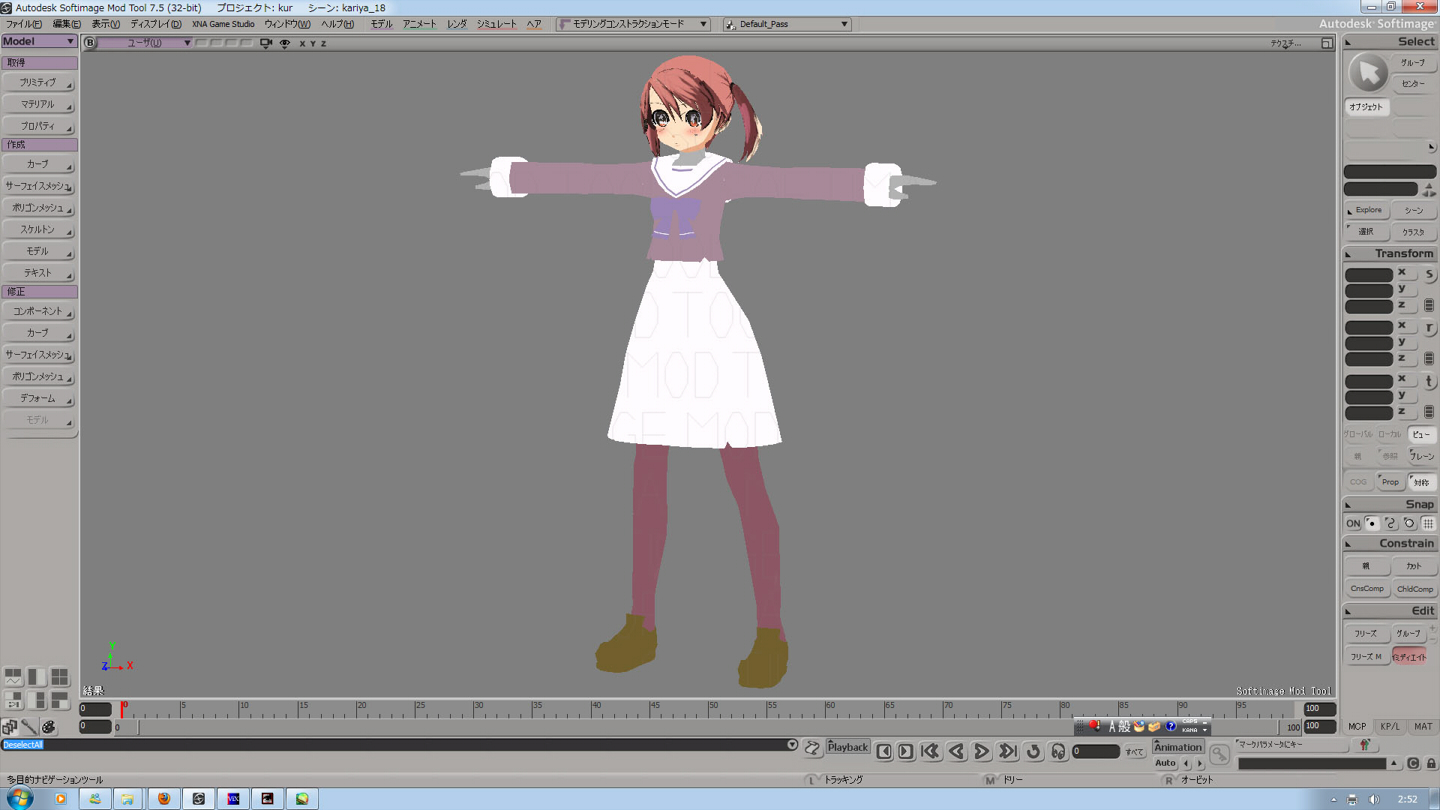
Task: Click play forward button
Action: (982, 751)
